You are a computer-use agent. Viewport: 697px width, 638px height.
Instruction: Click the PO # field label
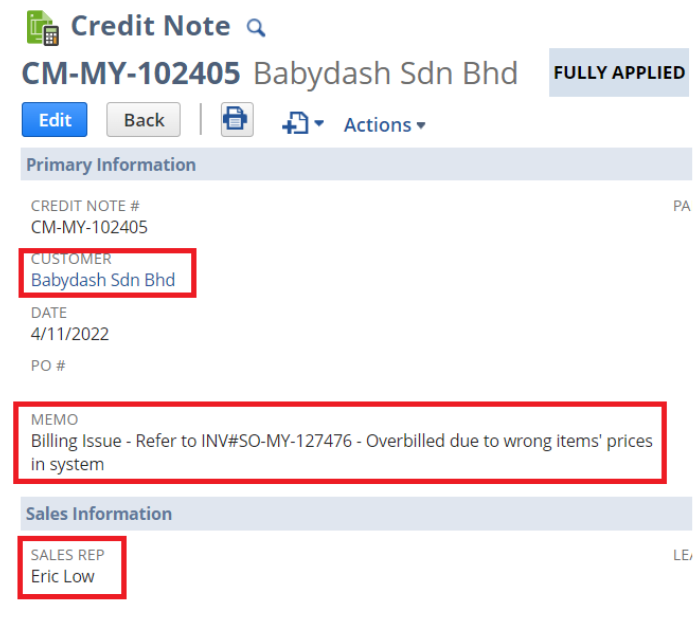click(x=48, y=365)
